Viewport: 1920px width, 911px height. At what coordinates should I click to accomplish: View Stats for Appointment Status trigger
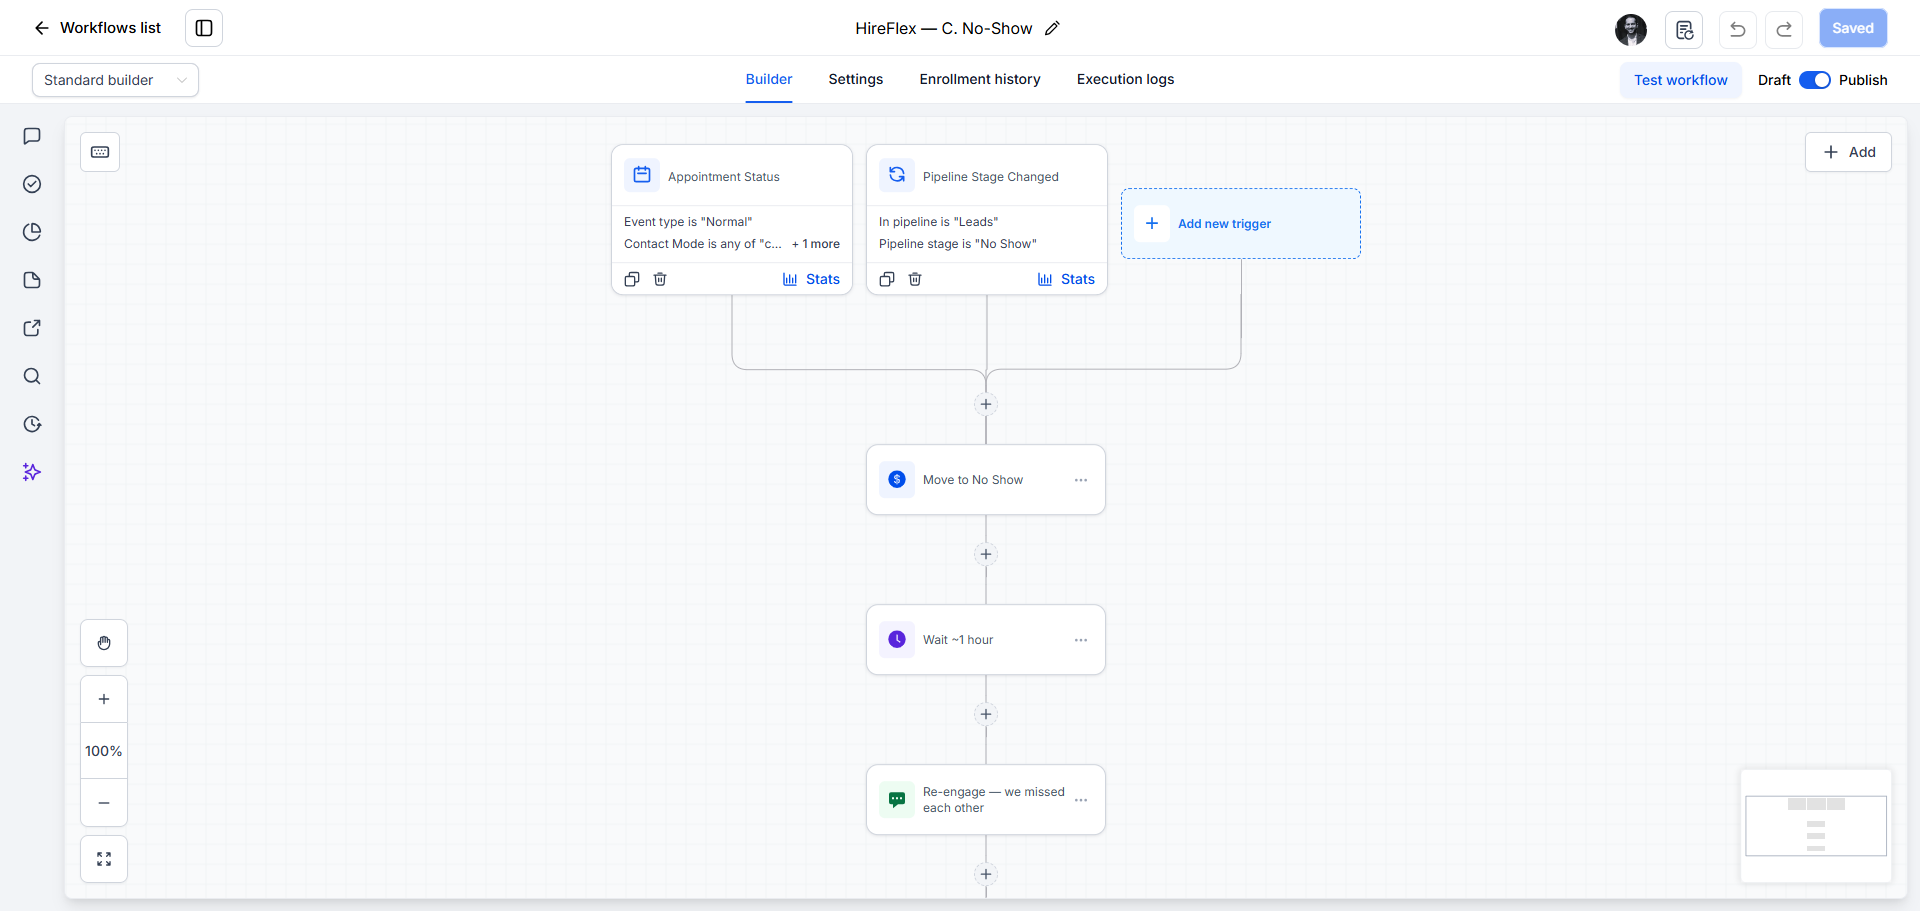click(811, 279)
